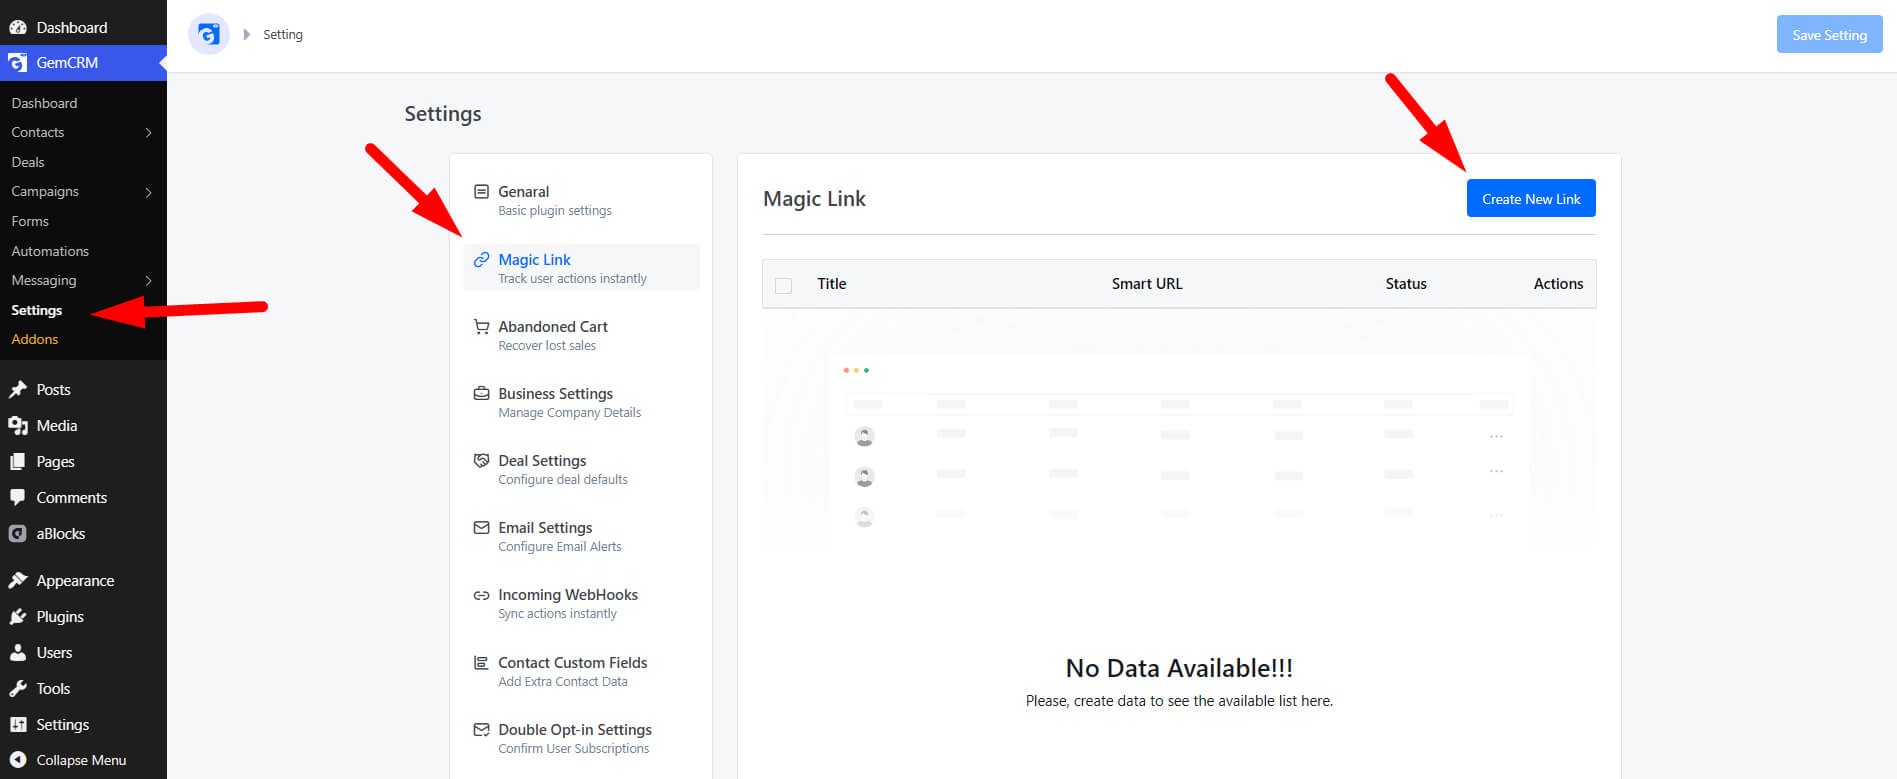Click the Appearance brush icon

pos(18,580)
